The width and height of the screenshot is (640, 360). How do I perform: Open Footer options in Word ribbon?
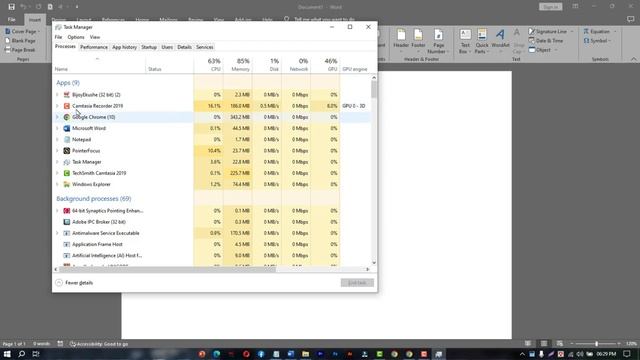pos(418,41)
